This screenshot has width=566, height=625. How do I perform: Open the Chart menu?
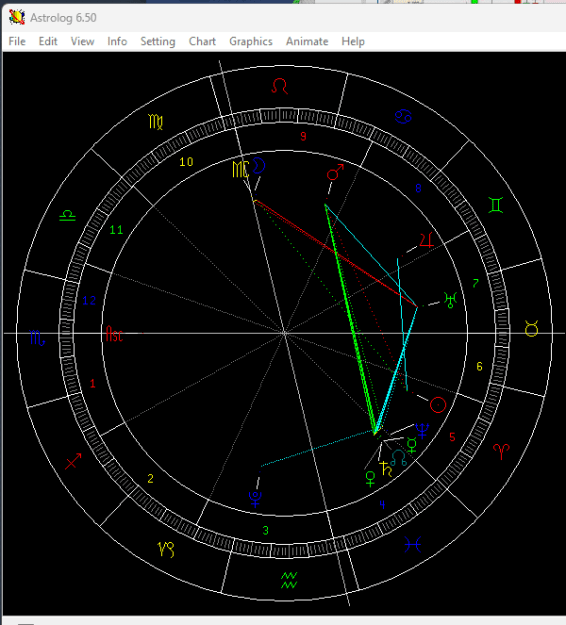pyautogui.click(x=202, y=41)
